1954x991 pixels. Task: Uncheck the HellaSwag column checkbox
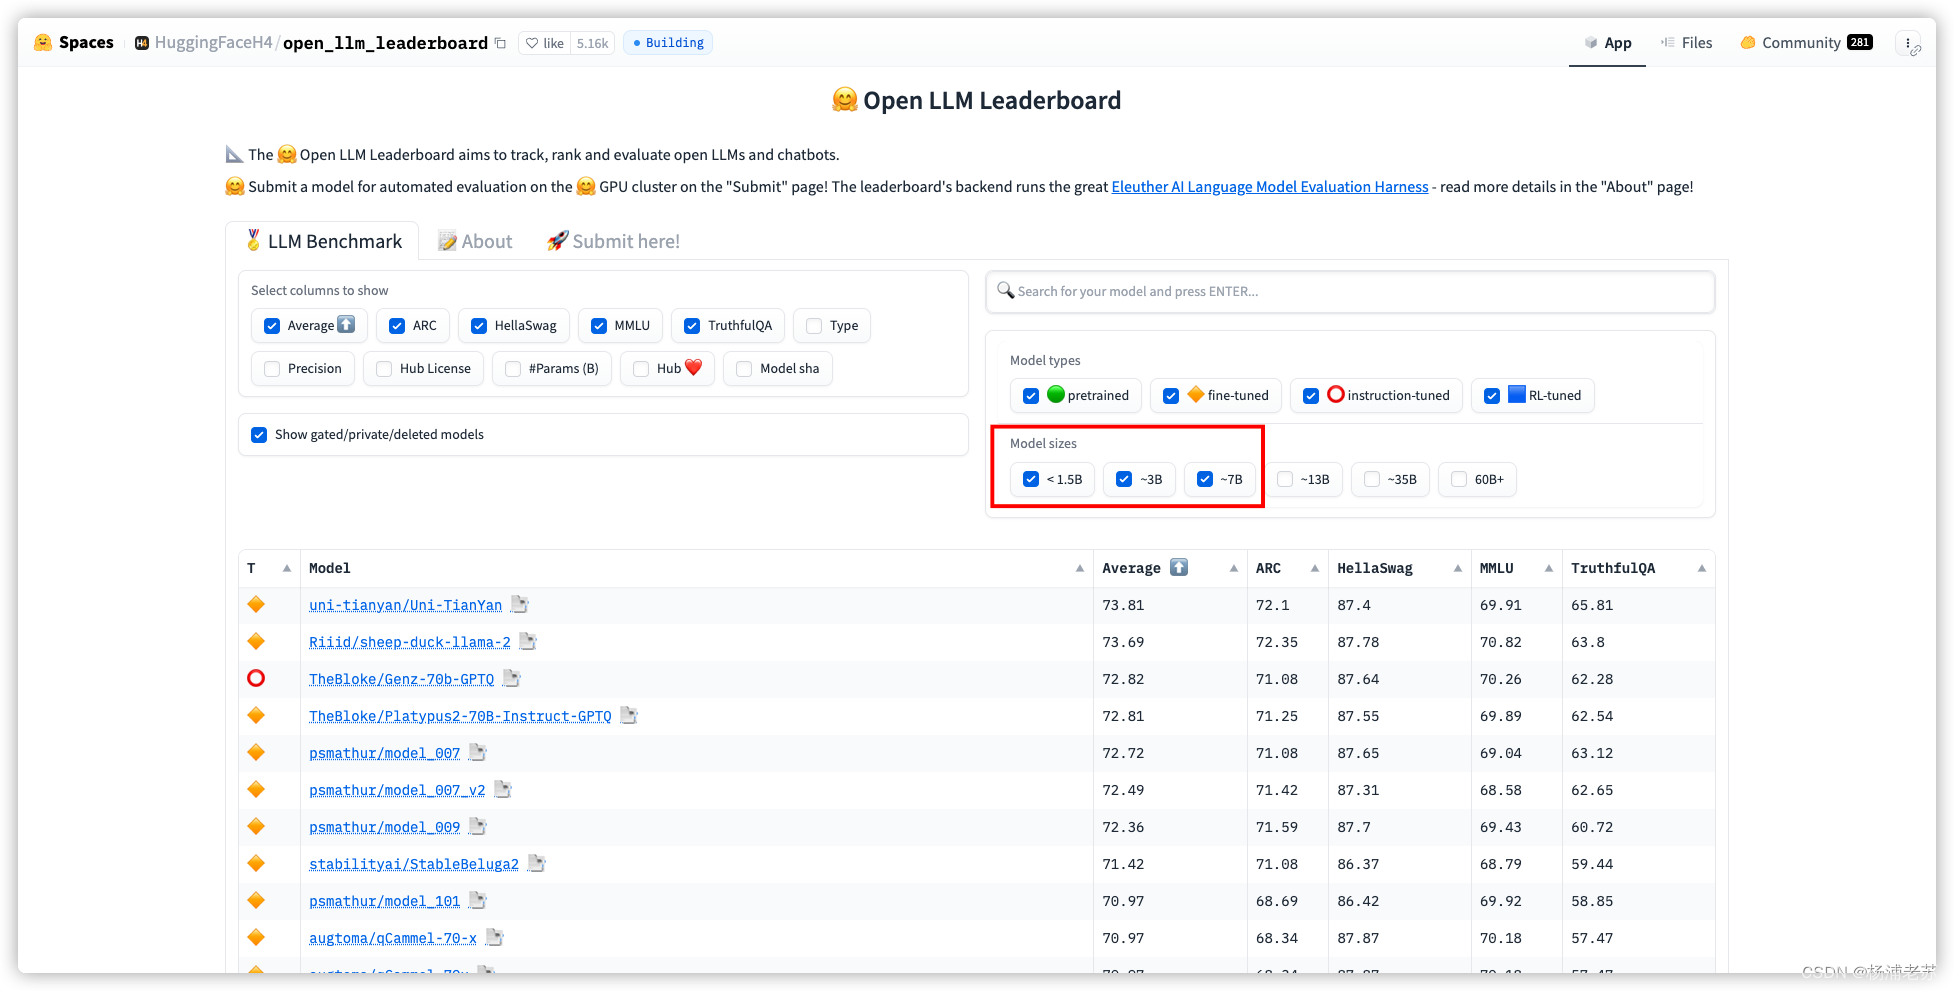[479, 326]
